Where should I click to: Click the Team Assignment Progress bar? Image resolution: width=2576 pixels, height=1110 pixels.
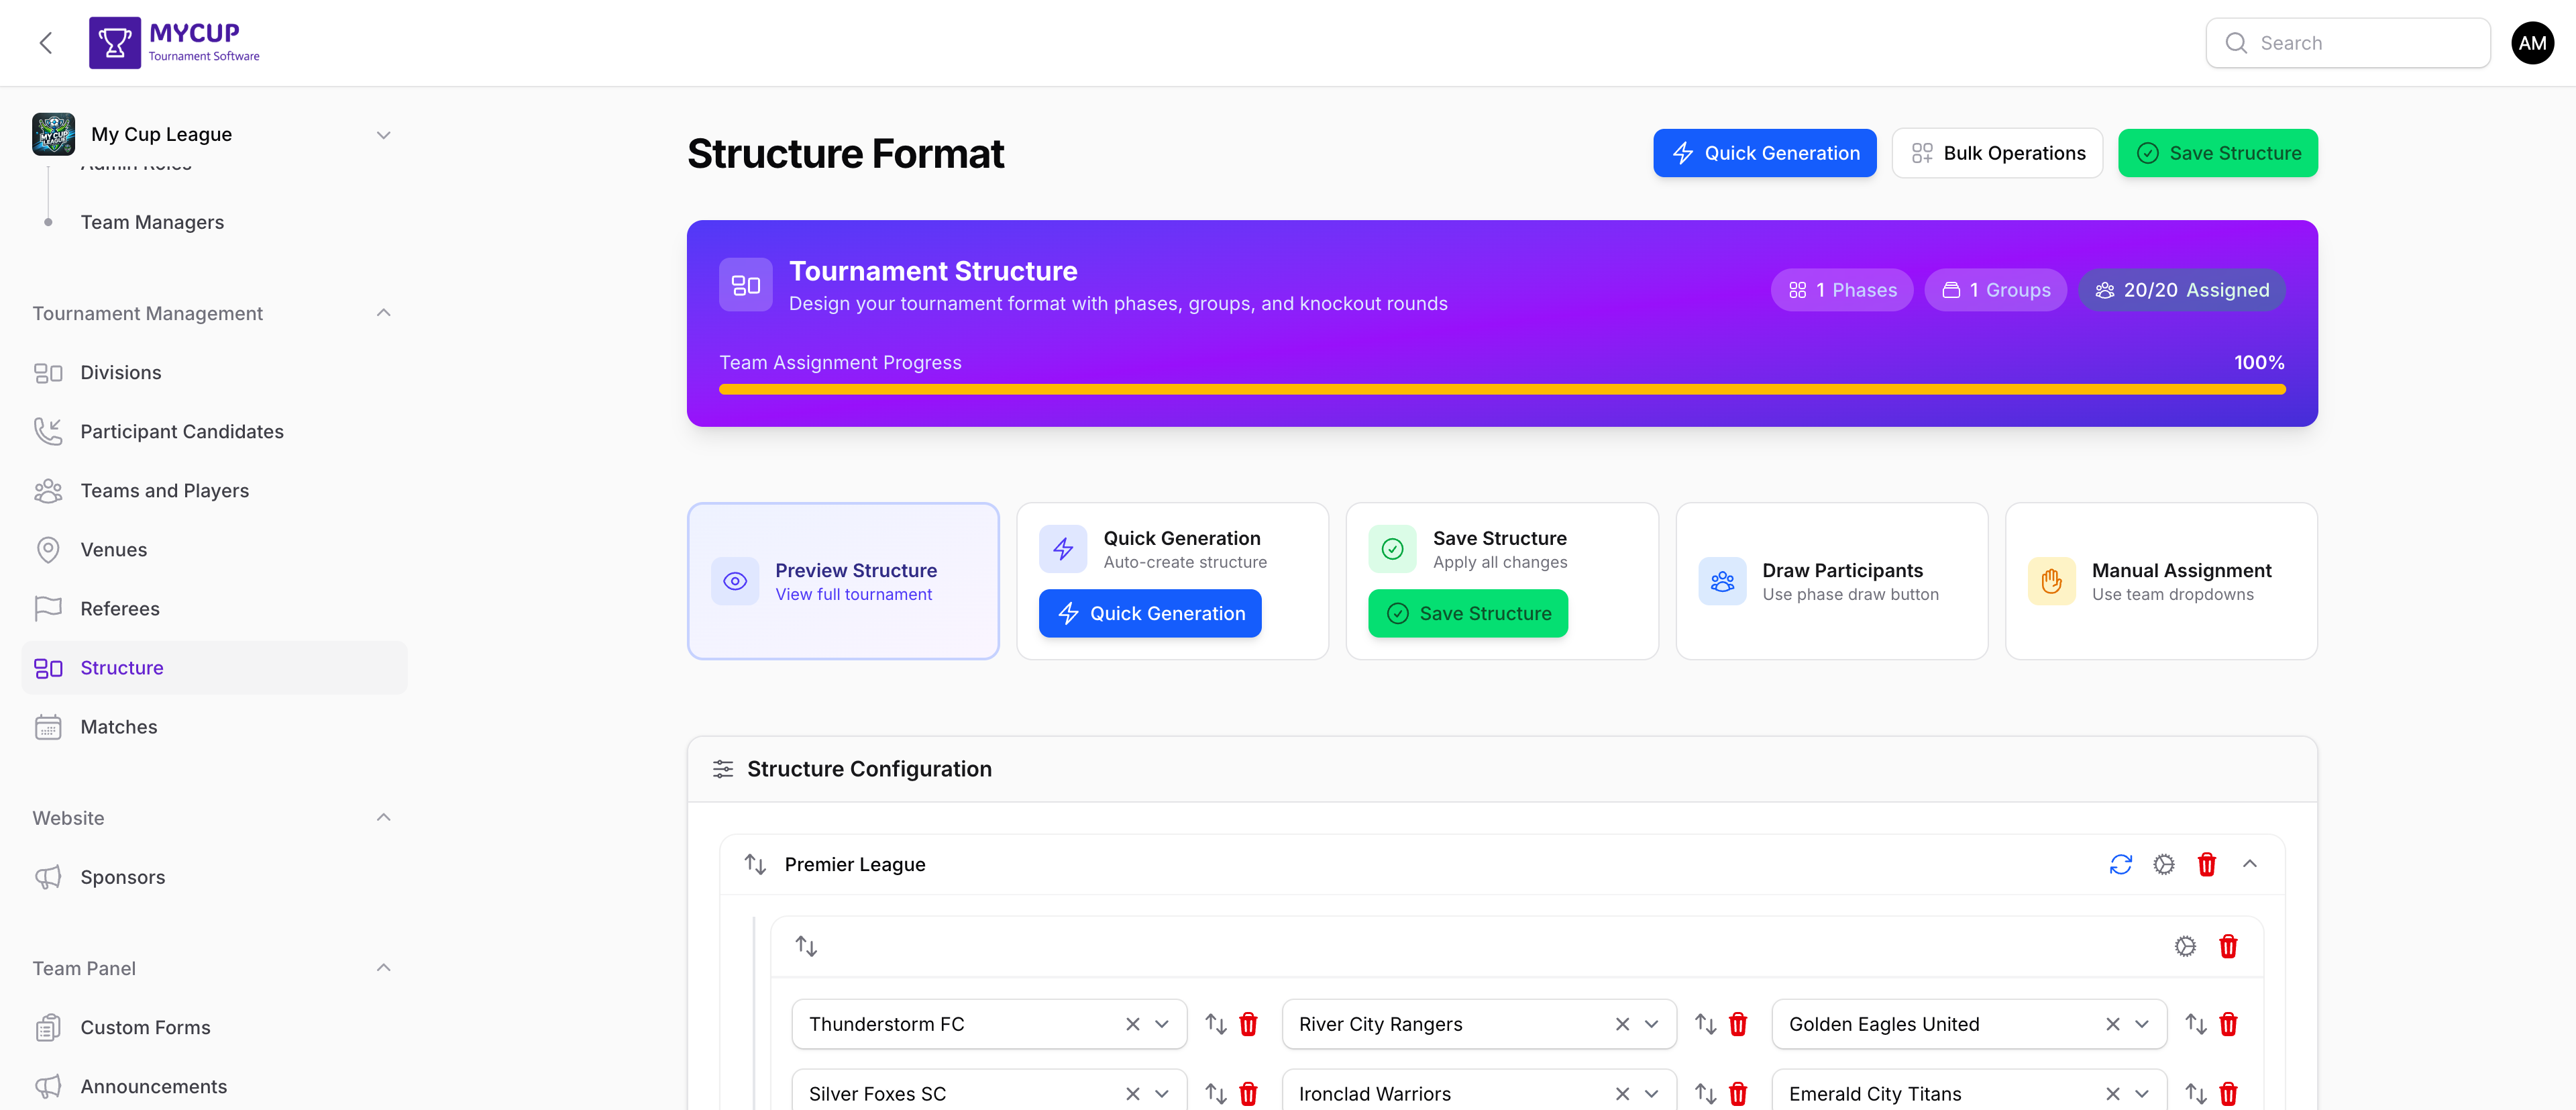(x=1500, y=388)
